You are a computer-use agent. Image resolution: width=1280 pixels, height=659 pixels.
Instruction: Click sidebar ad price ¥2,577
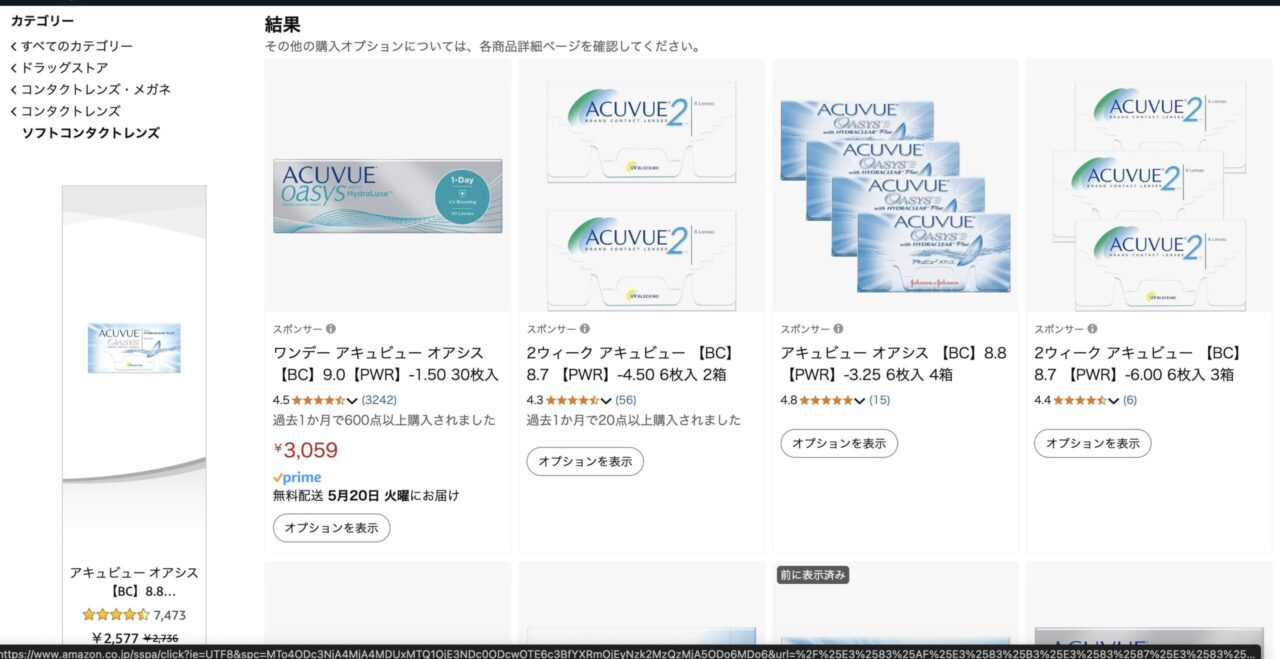coord(115,638)
